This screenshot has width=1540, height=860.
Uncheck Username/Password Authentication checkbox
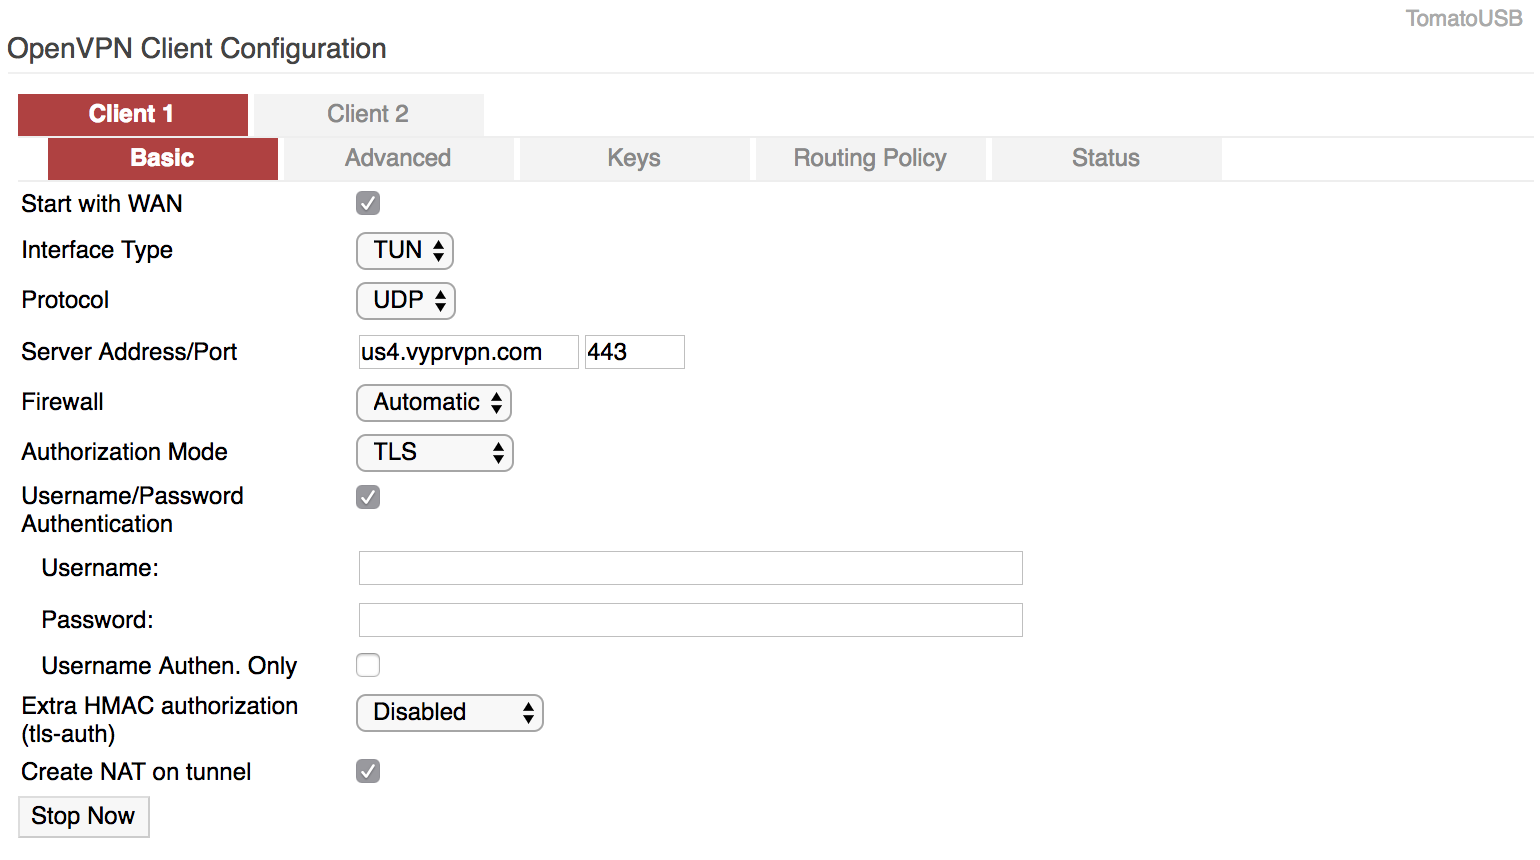pos(368,497)
